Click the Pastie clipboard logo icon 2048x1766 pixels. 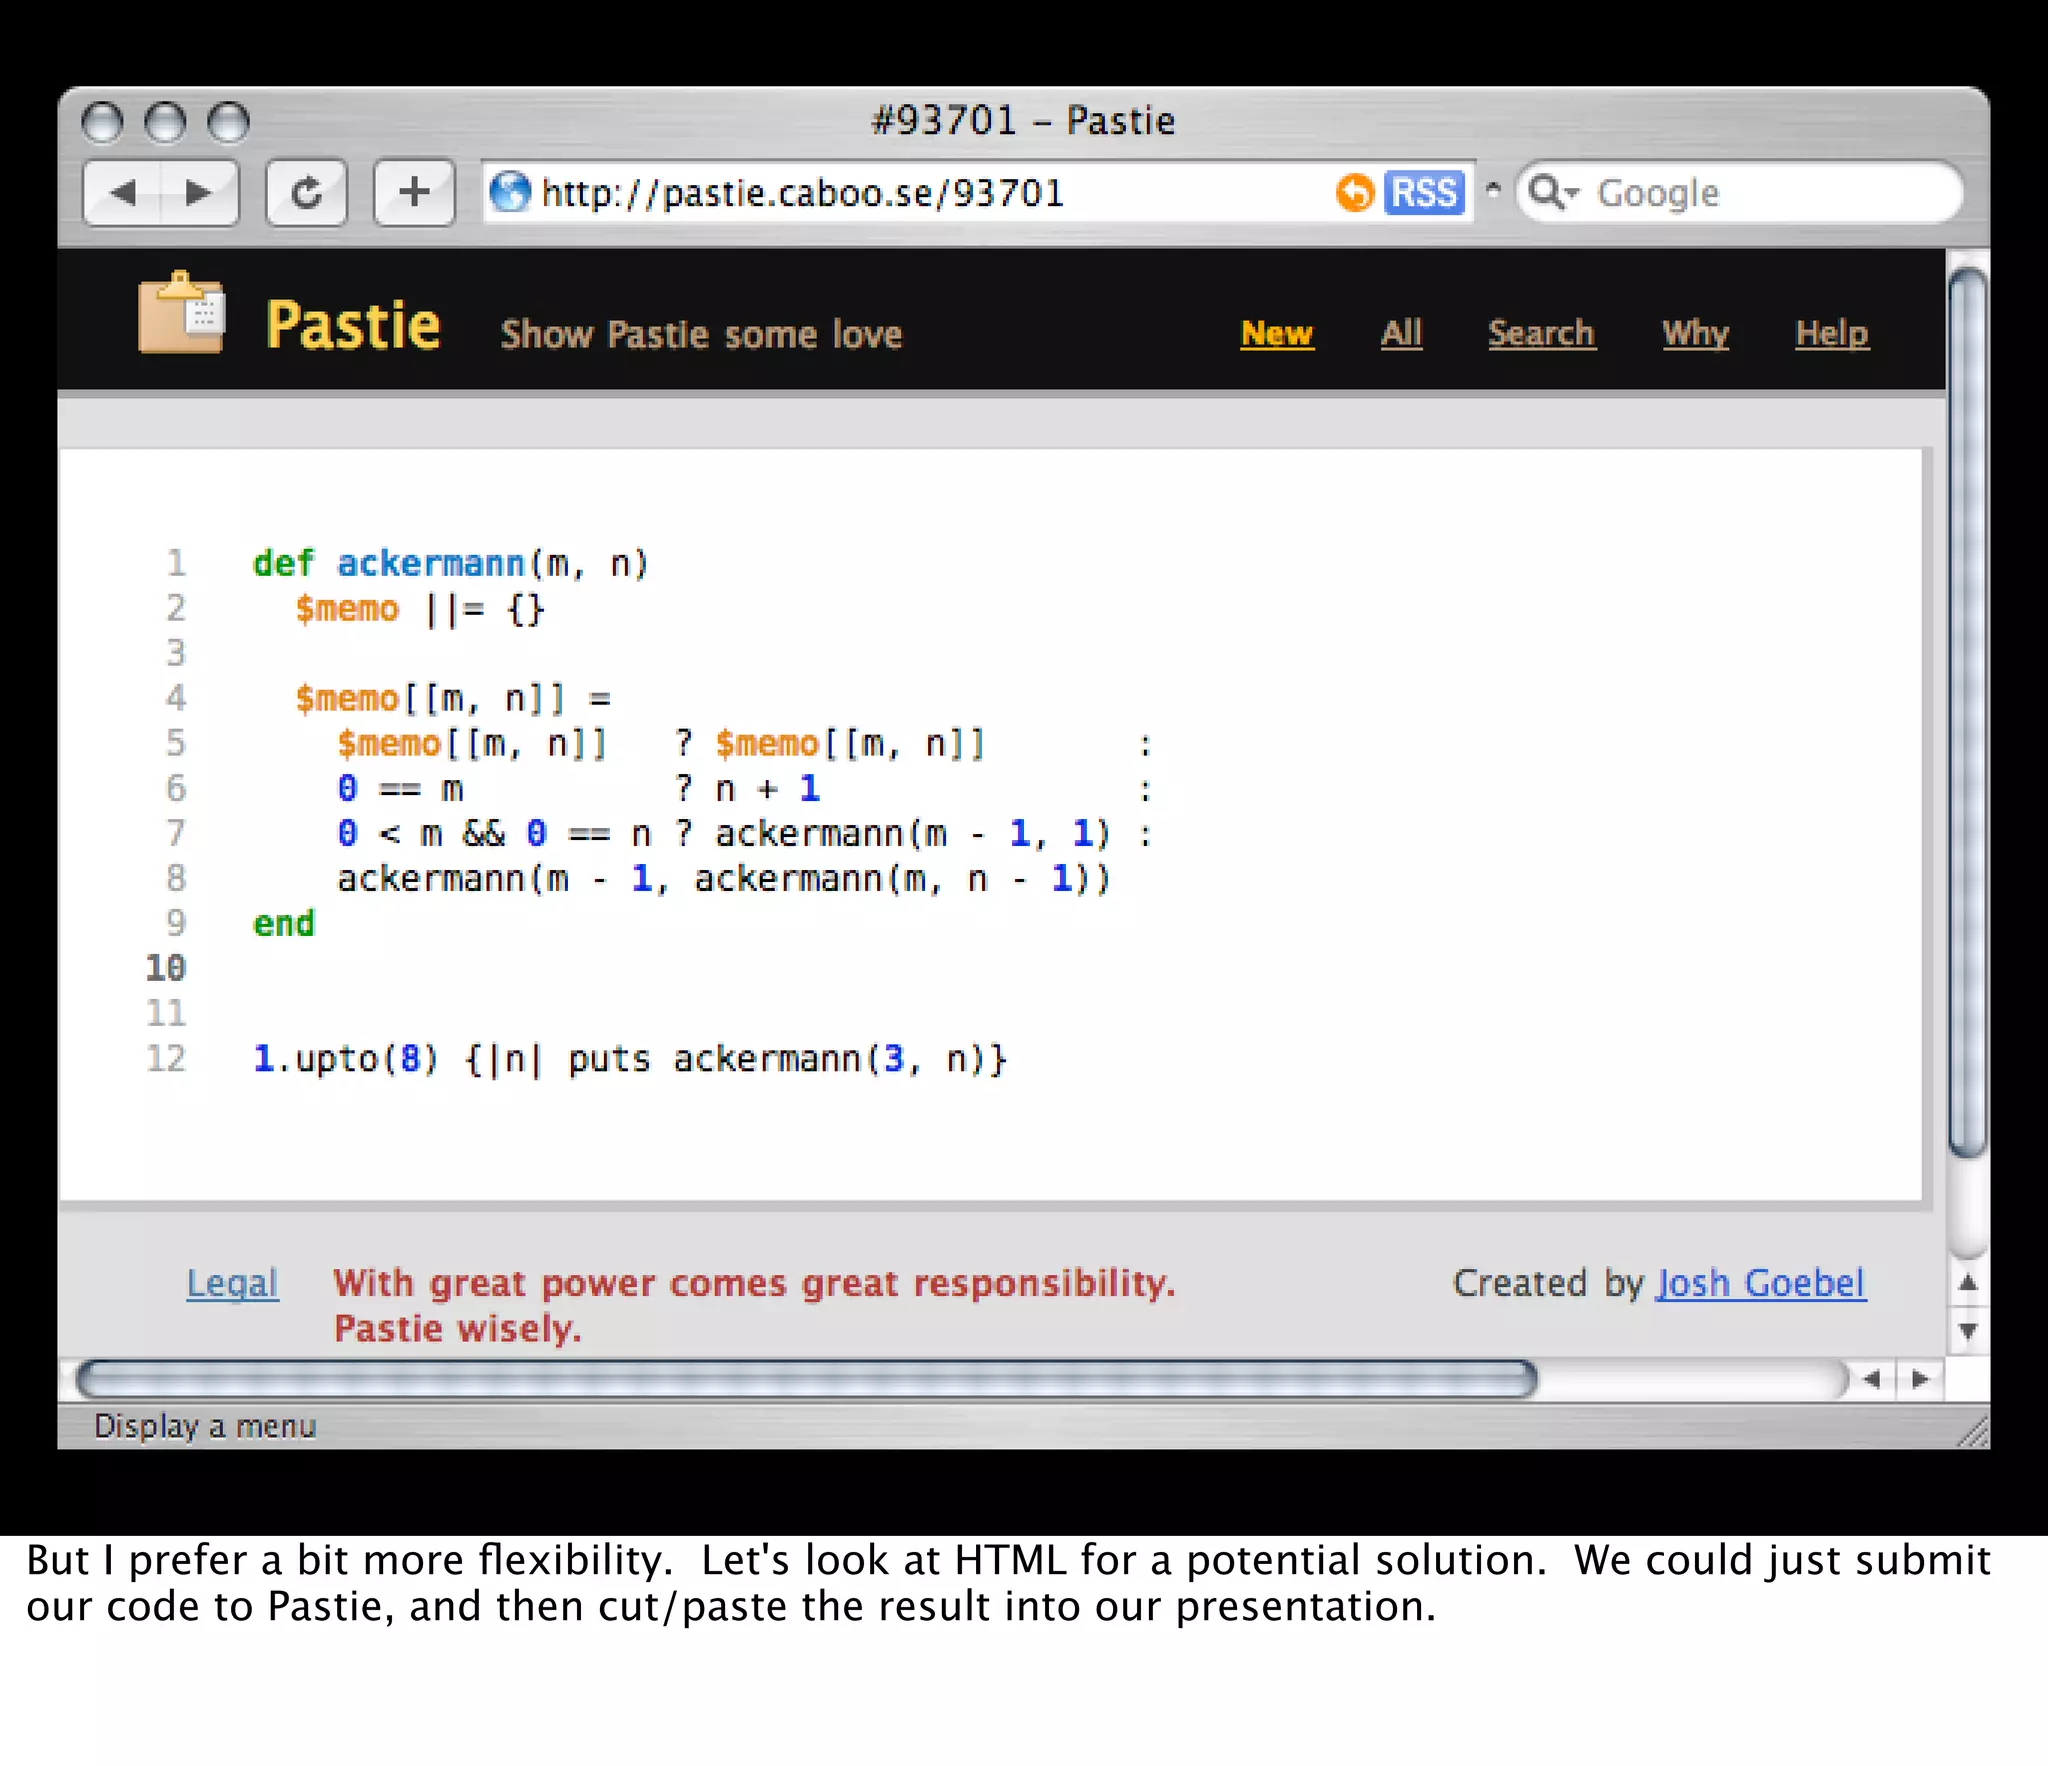click(x=181, y=312)
